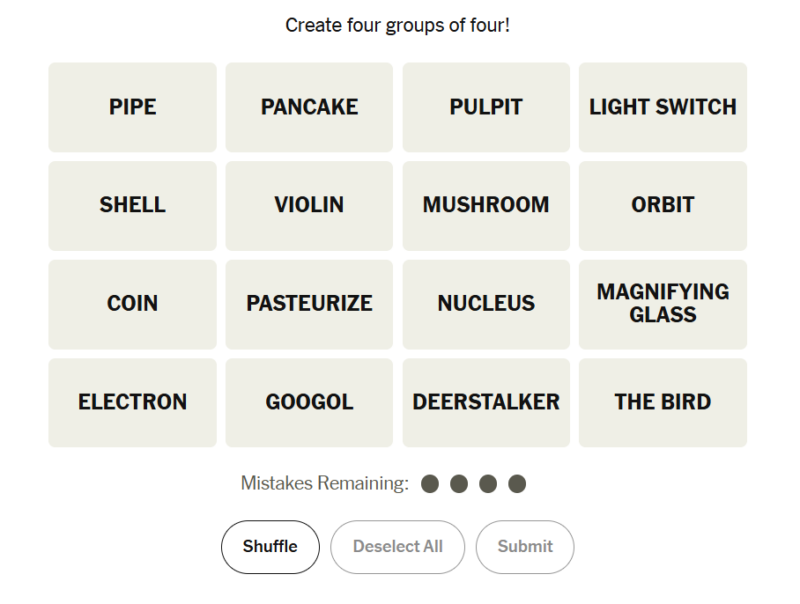The image size is (800, 604).
Task: Select THE BIRD tile
Action: 662,402
